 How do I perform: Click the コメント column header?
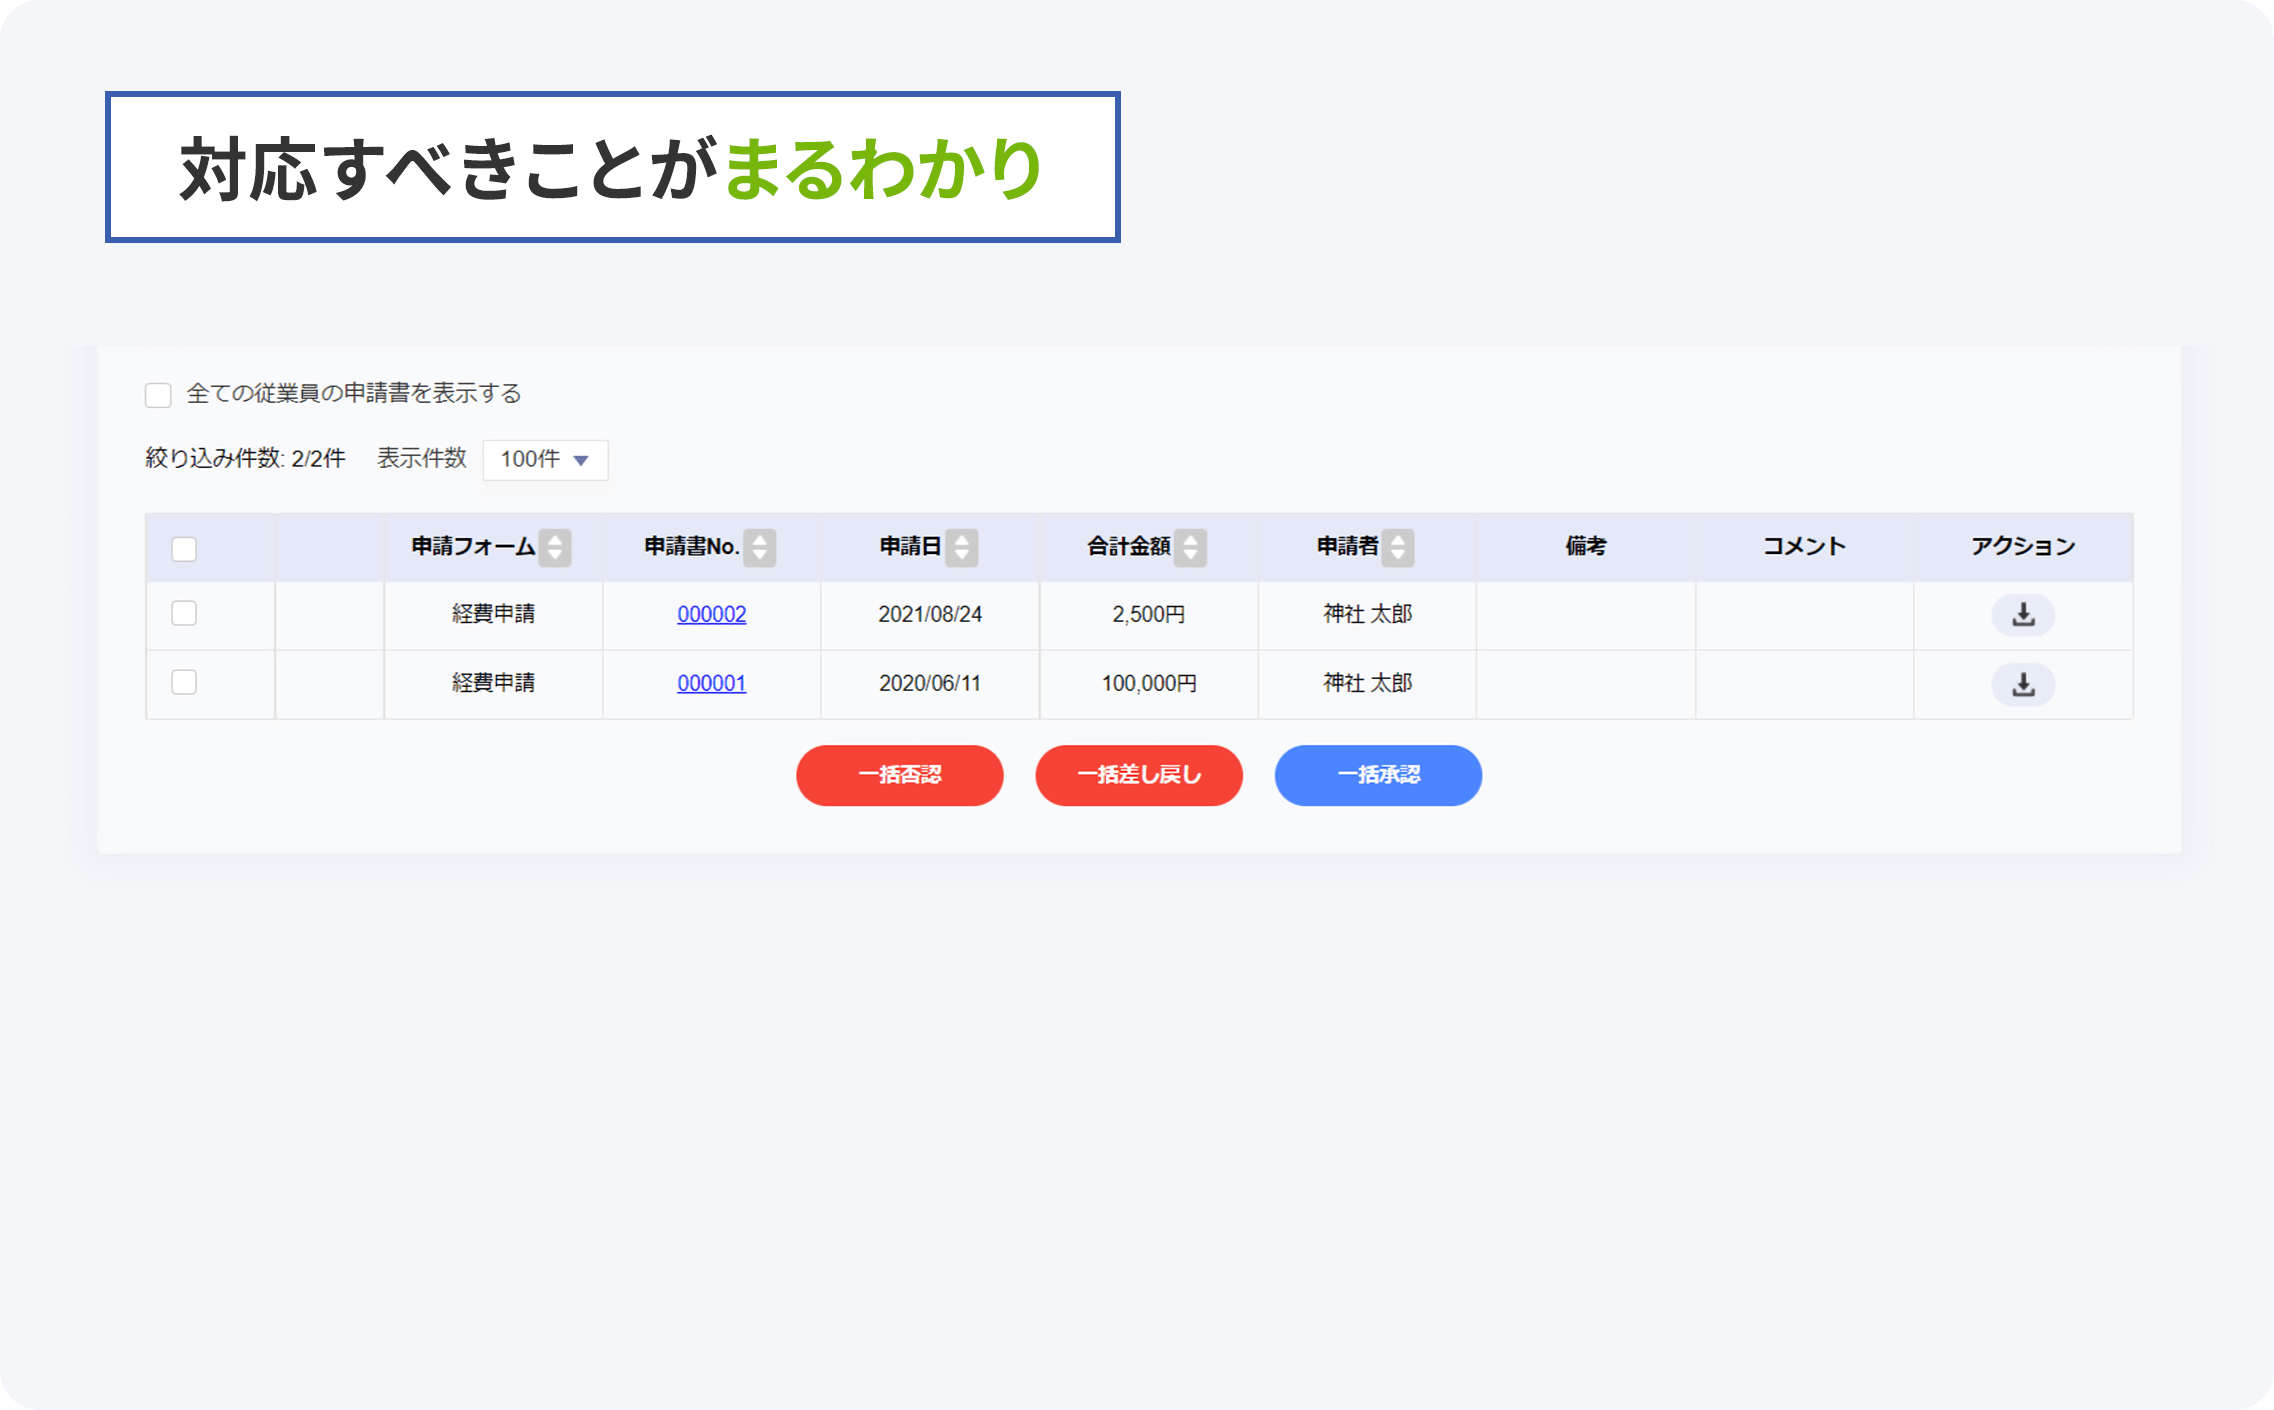(x=1804, y=546)
